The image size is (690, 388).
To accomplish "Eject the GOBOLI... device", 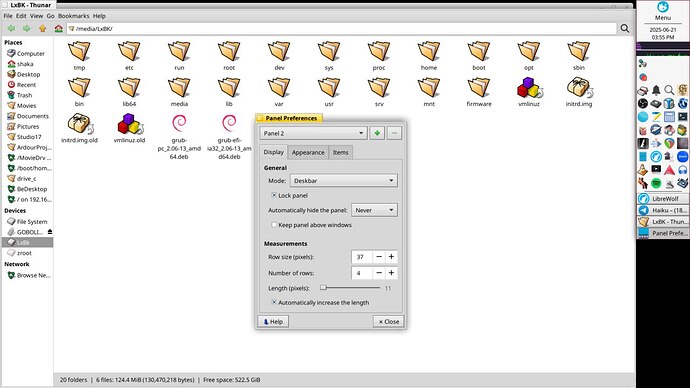I will [x=50, y=232].
